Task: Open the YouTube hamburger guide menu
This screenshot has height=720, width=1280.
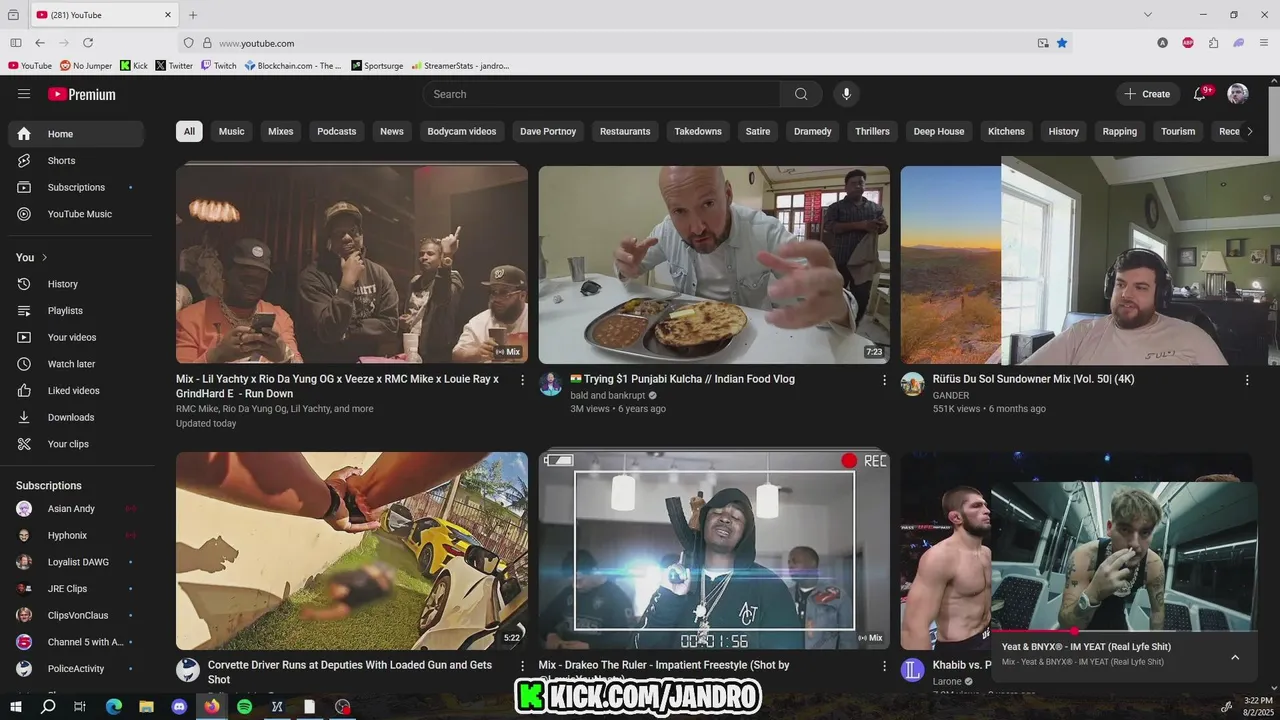Action: click(x=24, y=94)
